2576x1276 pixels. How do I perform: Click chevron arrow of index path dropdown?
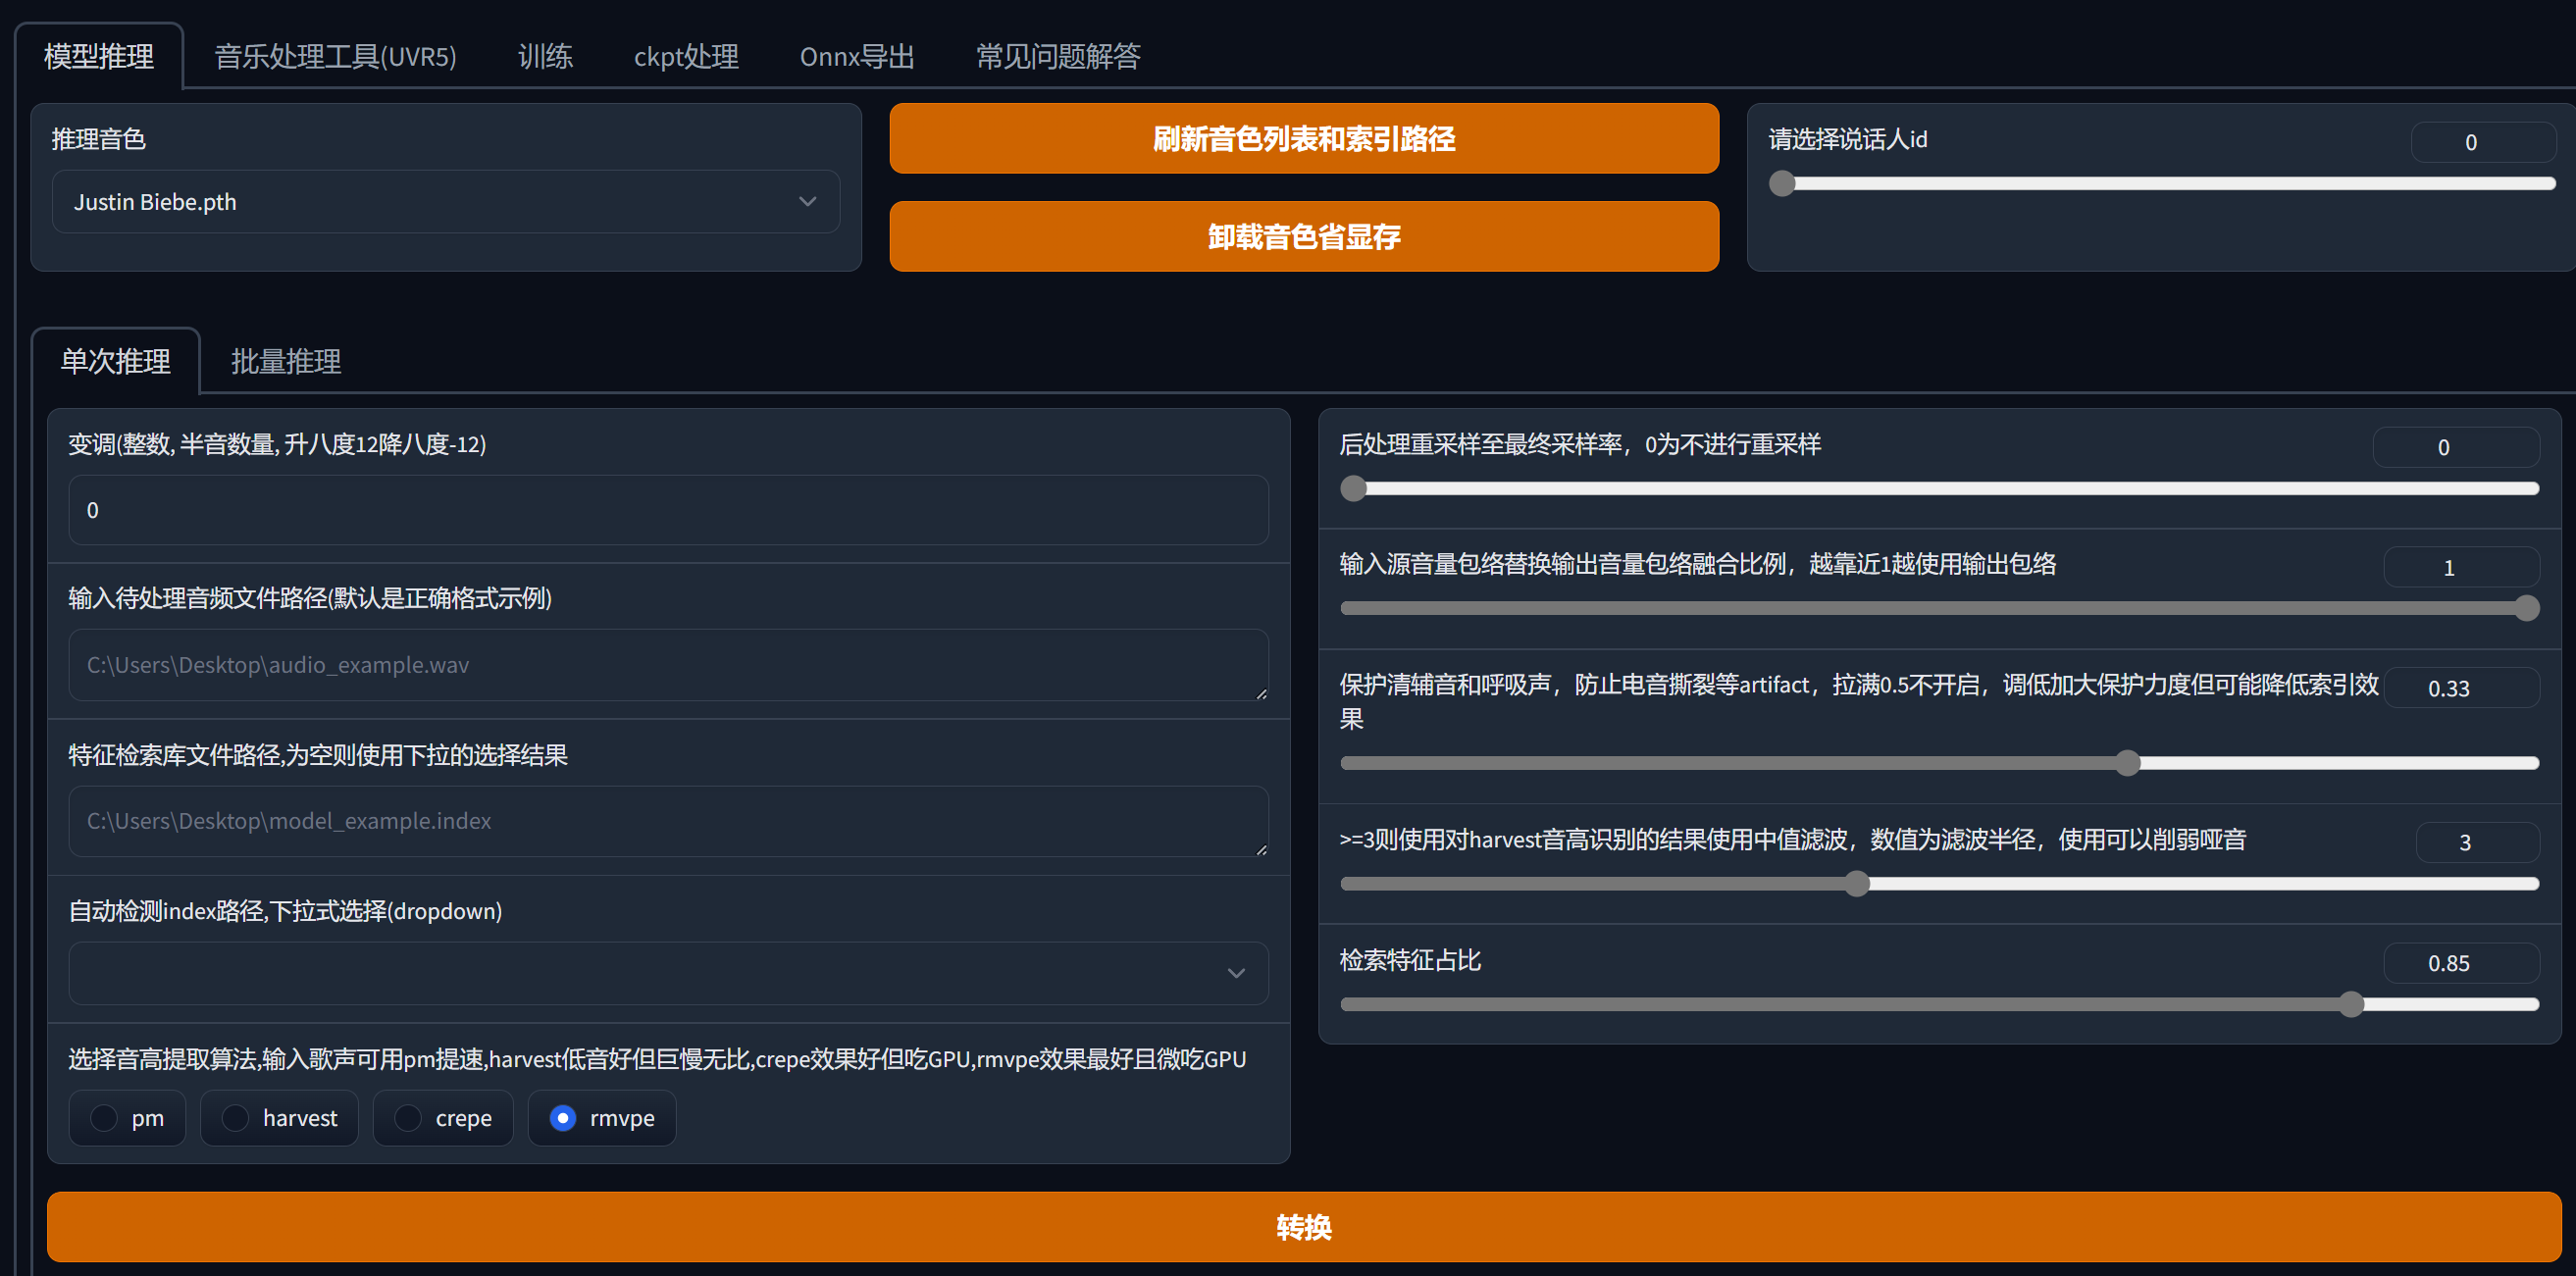pos(1236,973)
